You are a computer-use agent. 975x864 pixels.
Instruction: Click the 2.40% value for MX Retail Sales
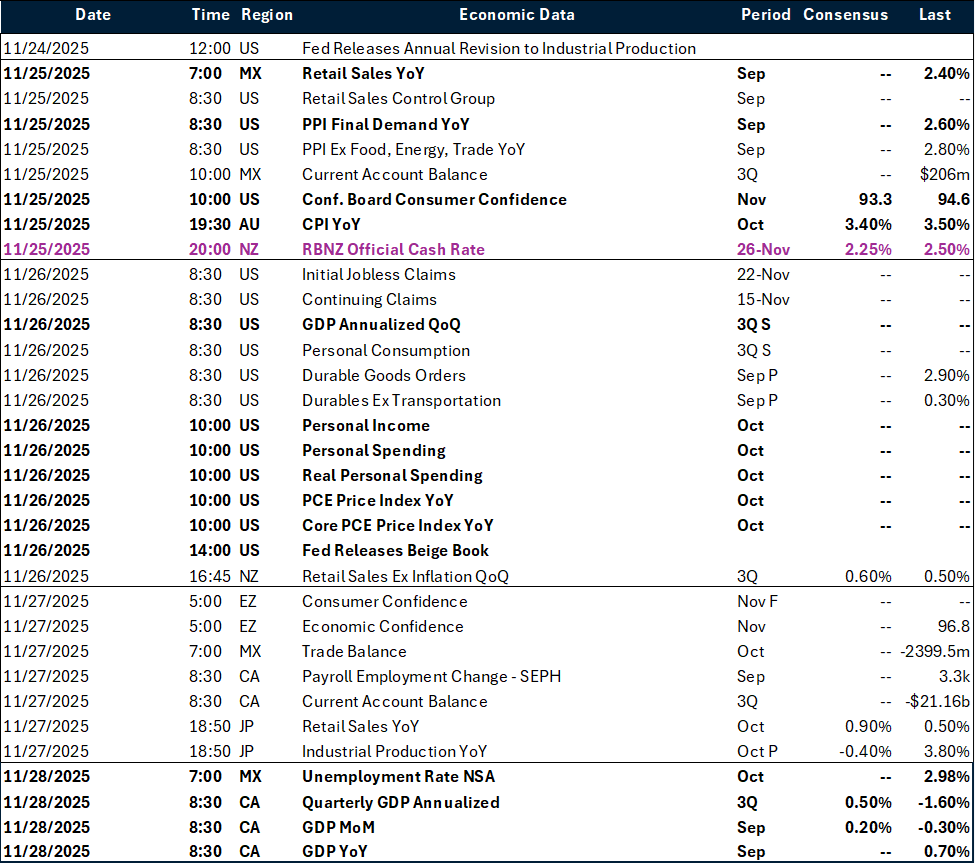pyautogui.click(x=946, y=73)
